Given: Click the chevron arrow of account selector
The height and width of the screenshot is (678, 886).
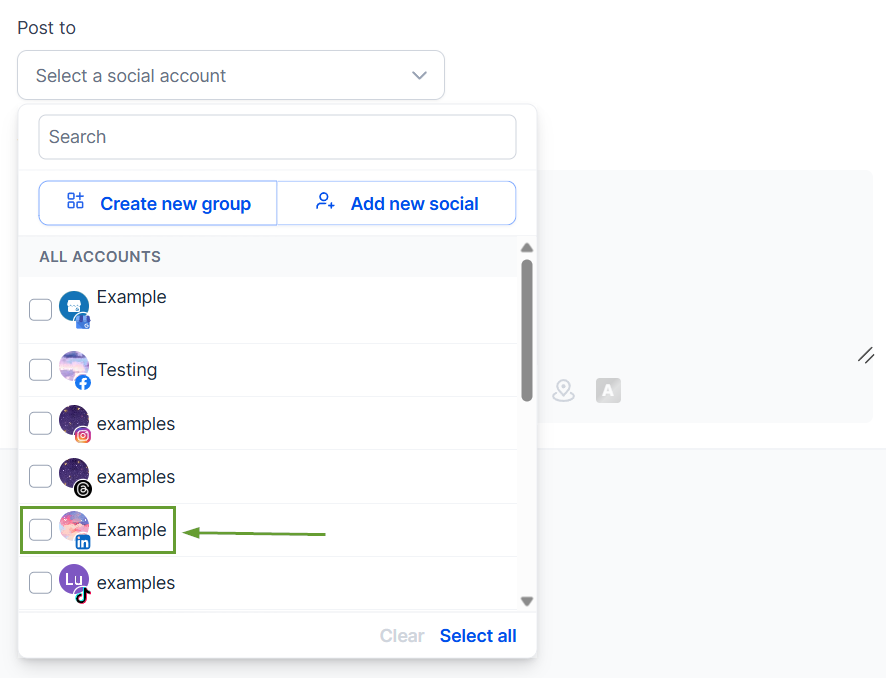Looking at the screenshot, I should pos(419,75).
